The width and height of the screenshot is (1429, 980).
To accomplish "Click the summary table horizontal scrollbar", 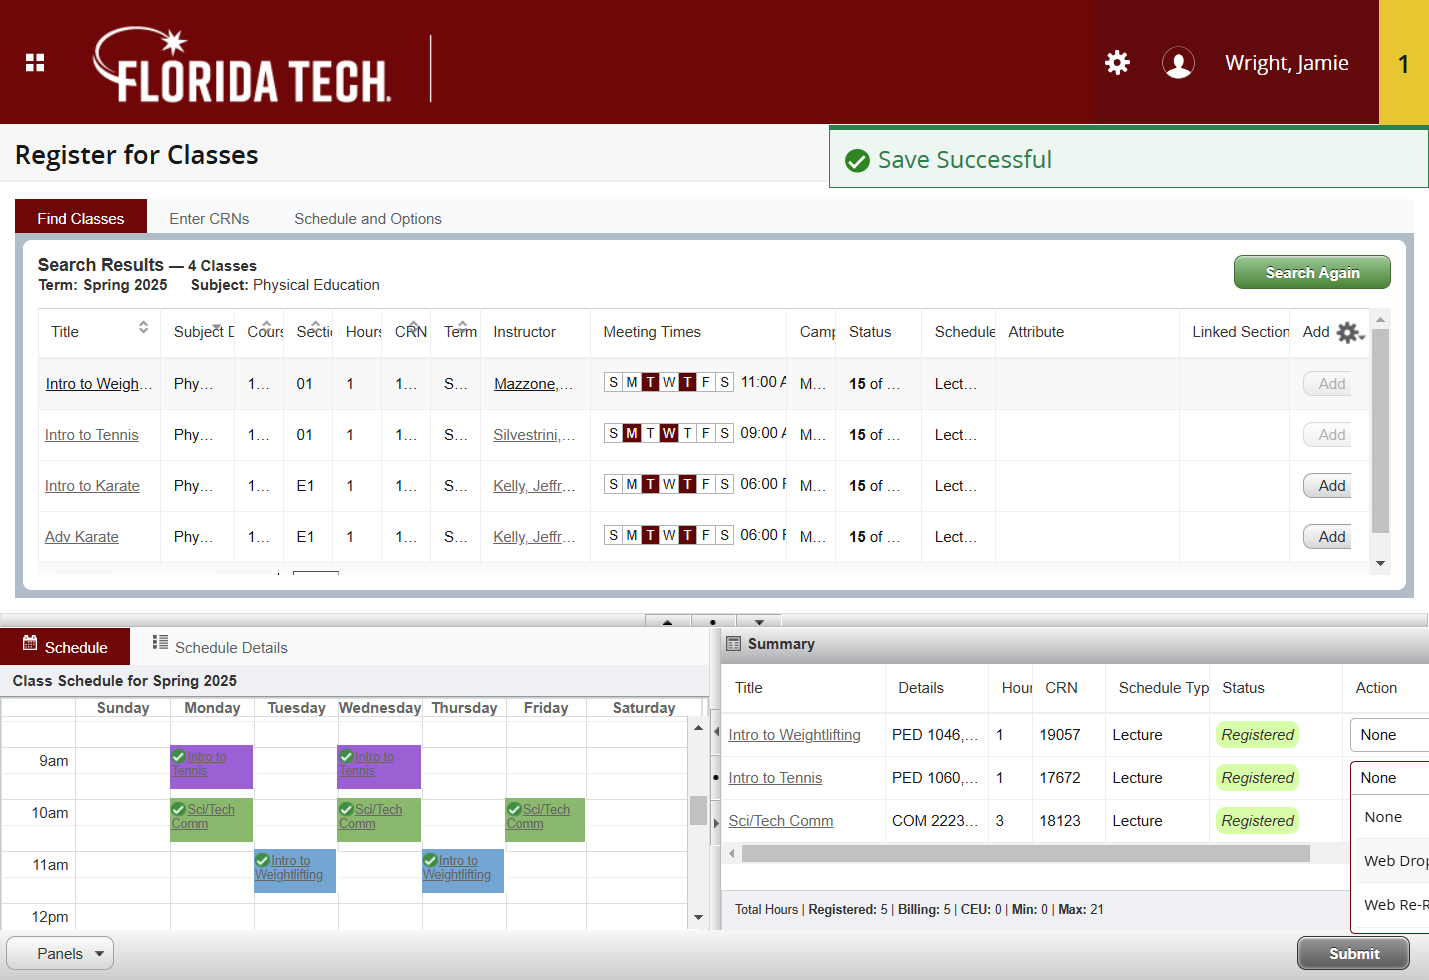I will 1026,853.
